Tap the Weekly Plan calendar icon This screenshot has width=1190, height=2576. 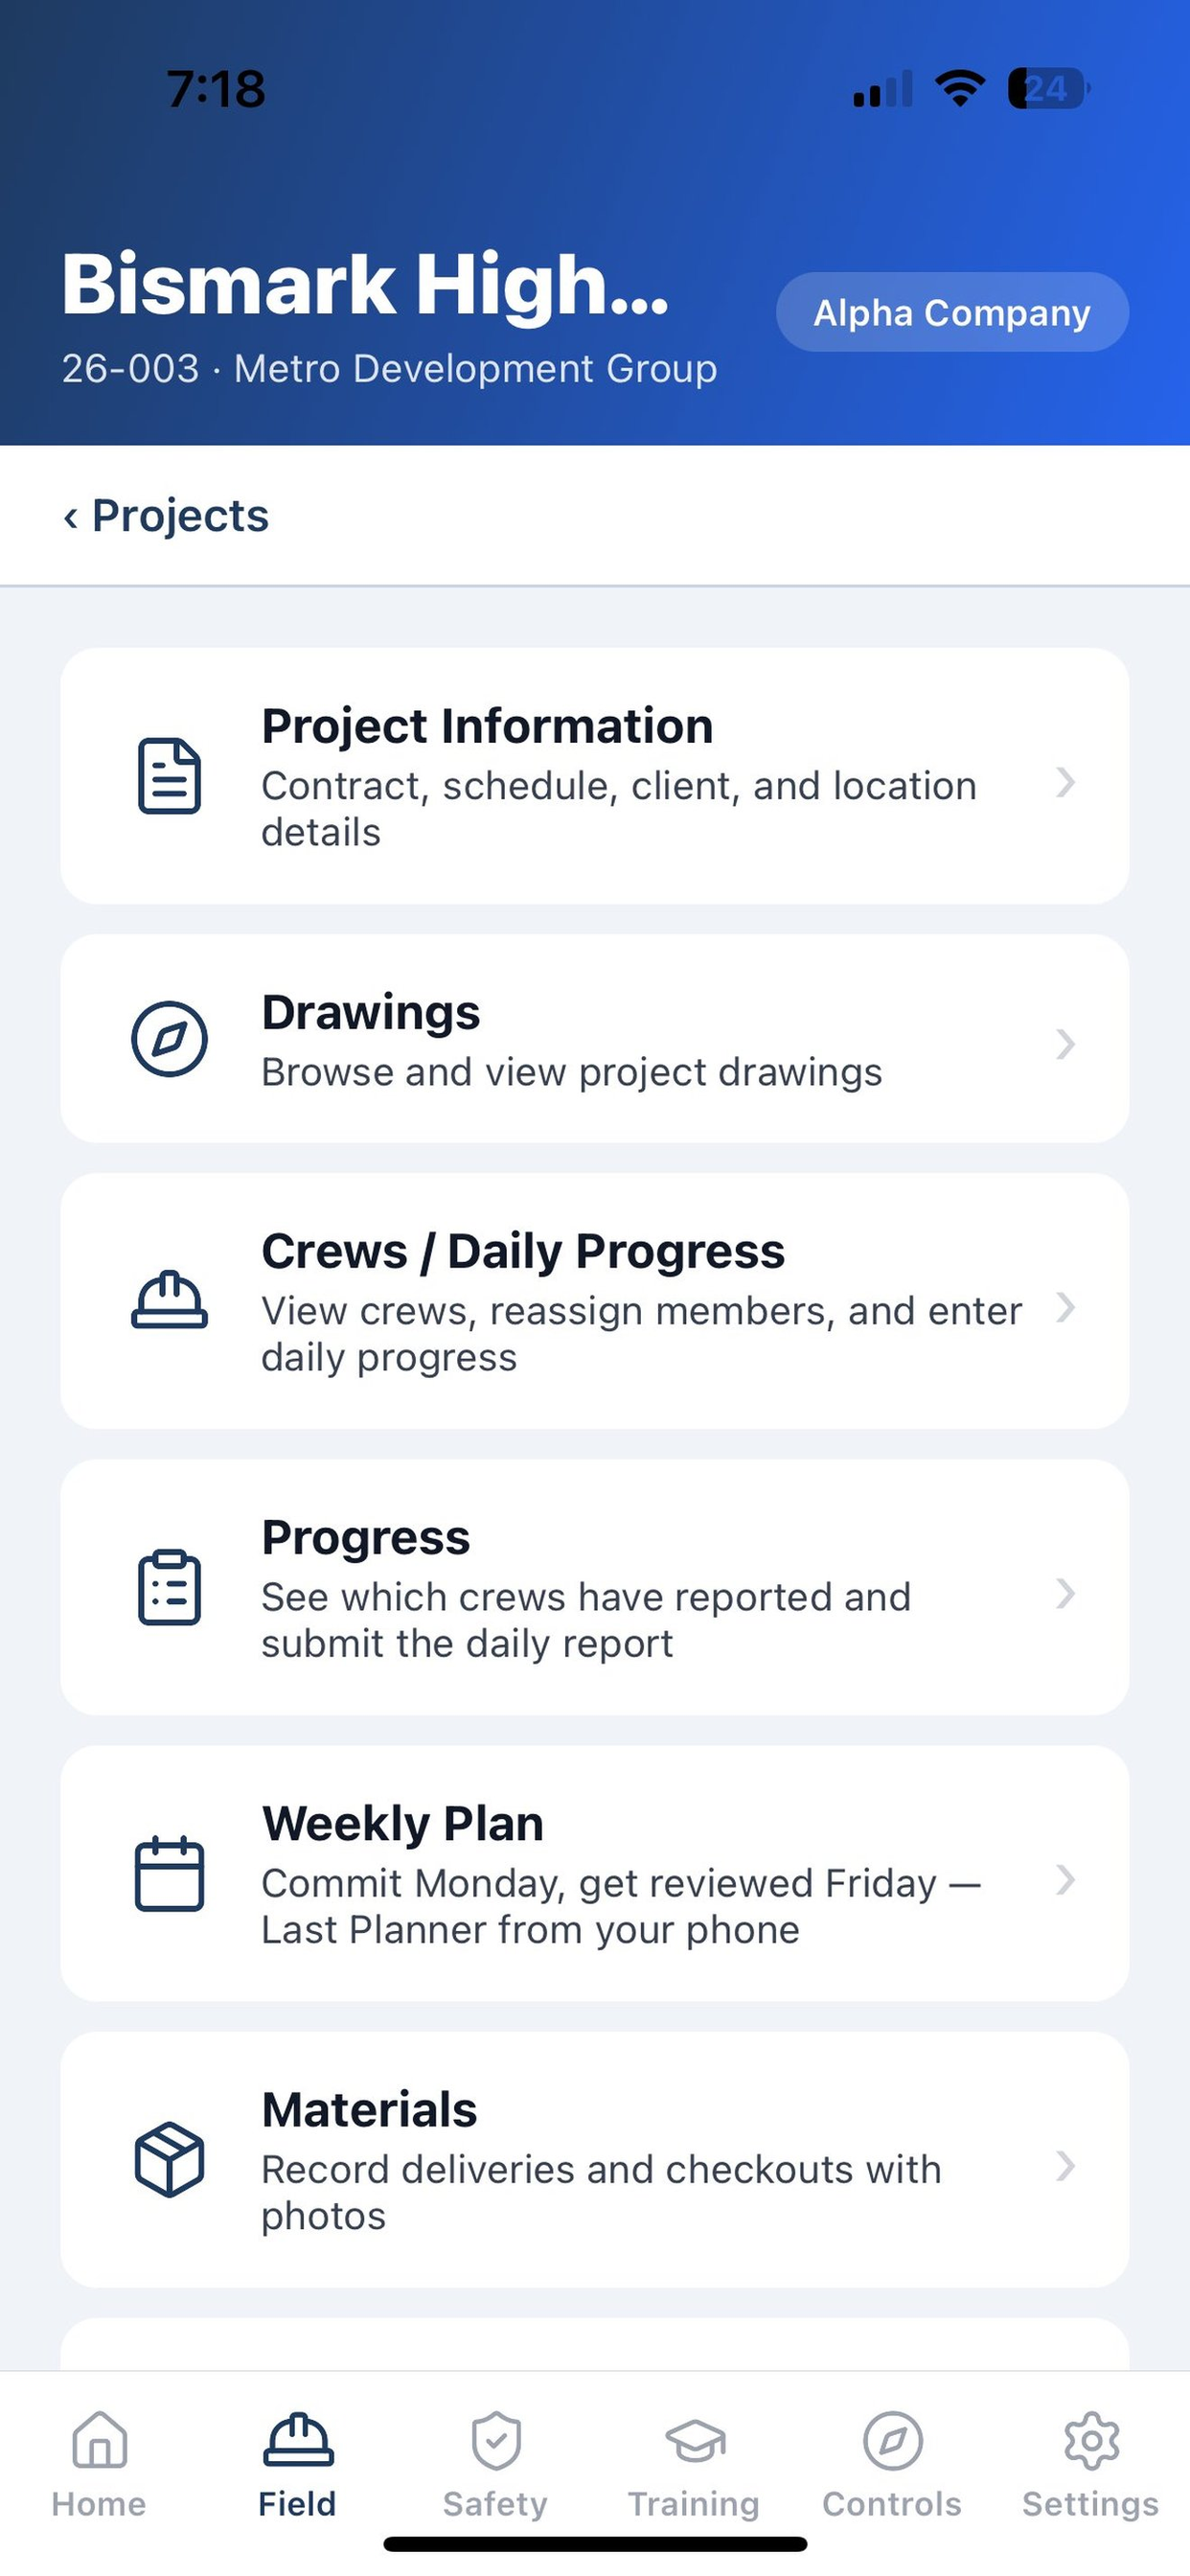169,1873
